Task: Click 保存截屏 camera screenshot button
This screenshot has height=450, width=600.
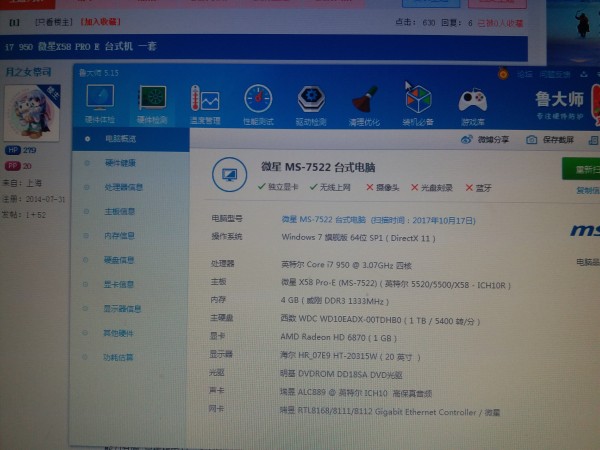Action: point(550,140)
